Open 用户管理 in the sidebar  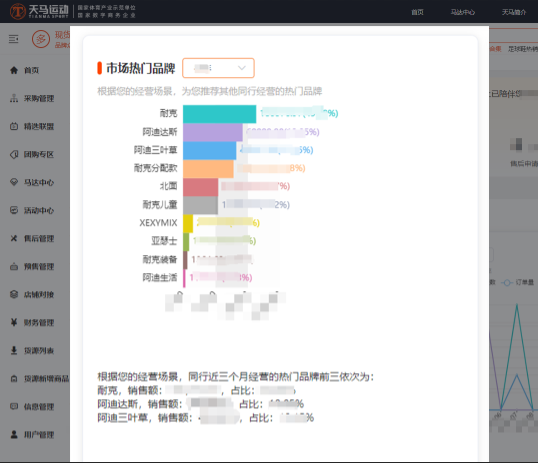point(32,435)
